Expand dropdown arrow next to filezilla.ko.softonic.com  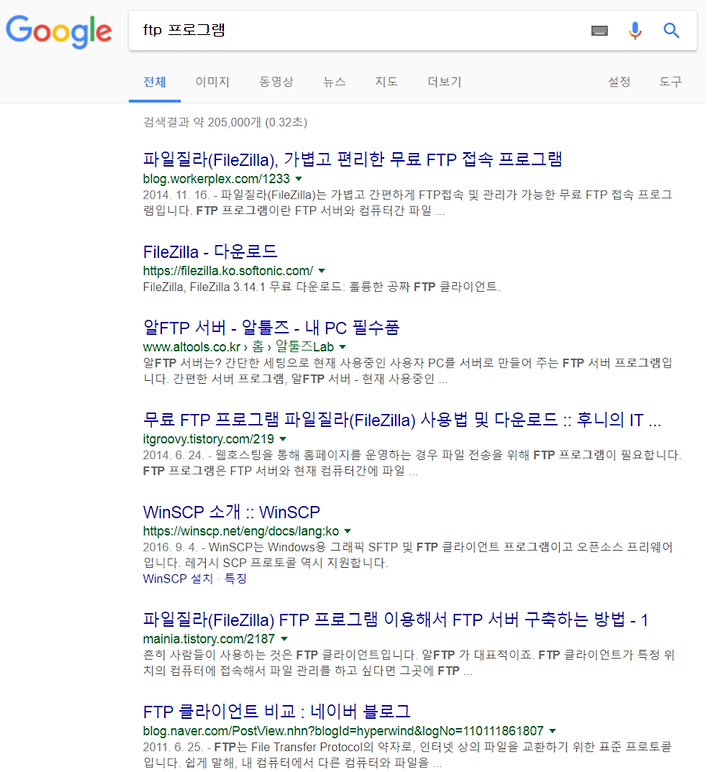point(322,271)
